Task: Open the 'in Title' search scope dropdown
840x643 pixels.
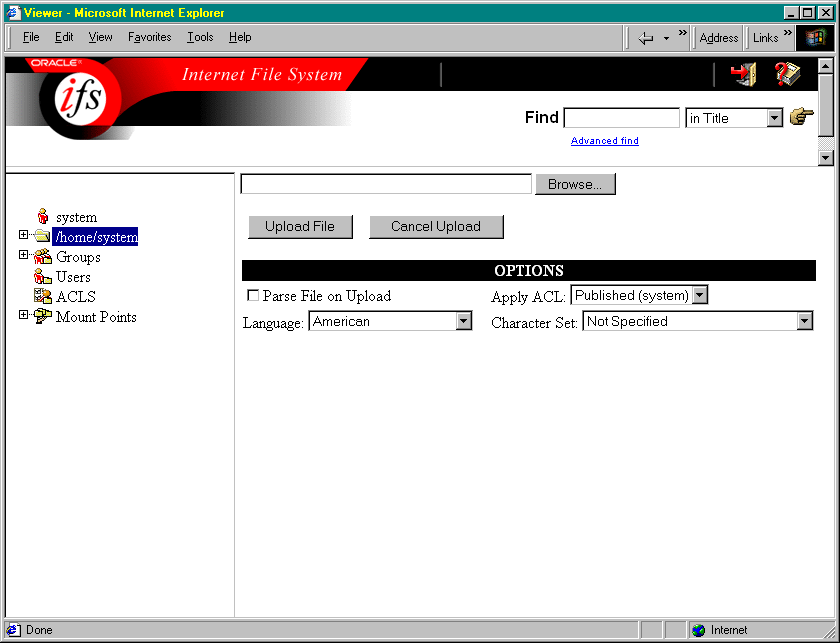Action: click(774, 118)
